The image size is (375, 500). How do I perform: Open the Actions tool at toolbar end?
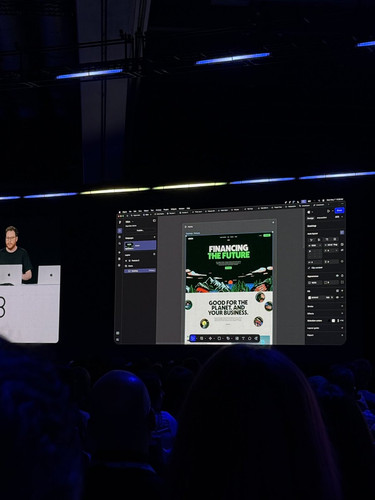pos(256,338)
